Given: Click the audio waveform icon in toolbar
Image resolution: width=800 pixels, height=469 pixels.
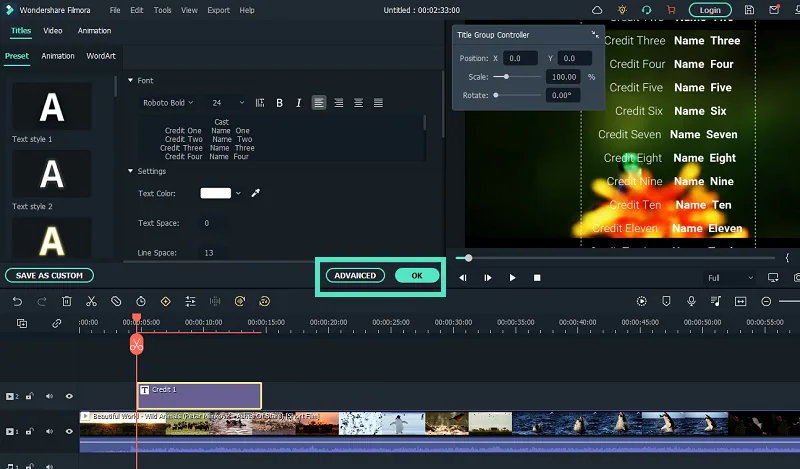Looking at the screenshot, I should (x=215, y=302).
